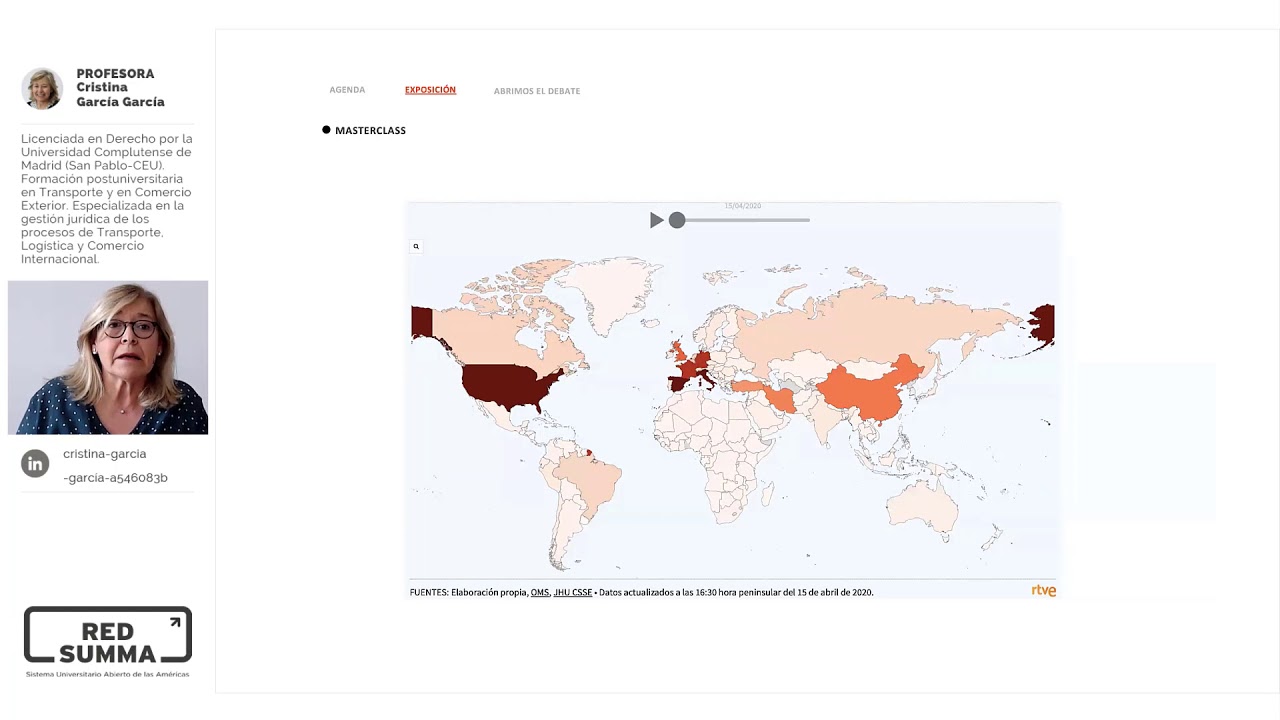Click the black MASTERCLASS bullet dot
Viewport: 1280px width, 720px height.
pos(326,130)
